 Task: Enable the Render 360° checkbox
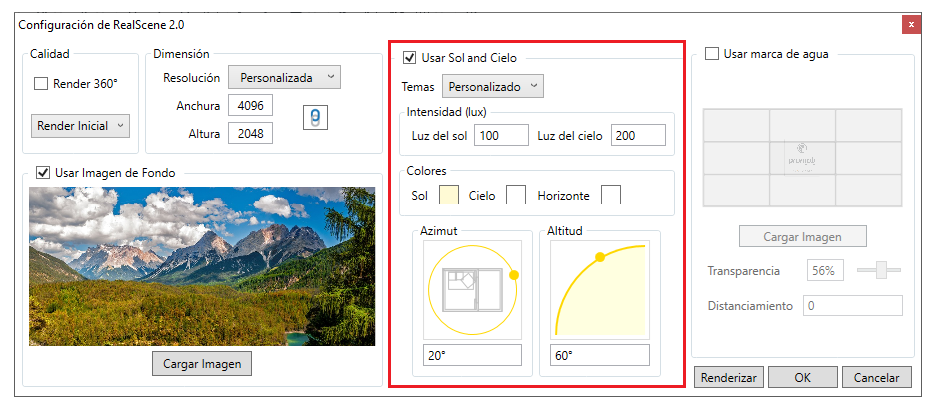coord(41,84)
